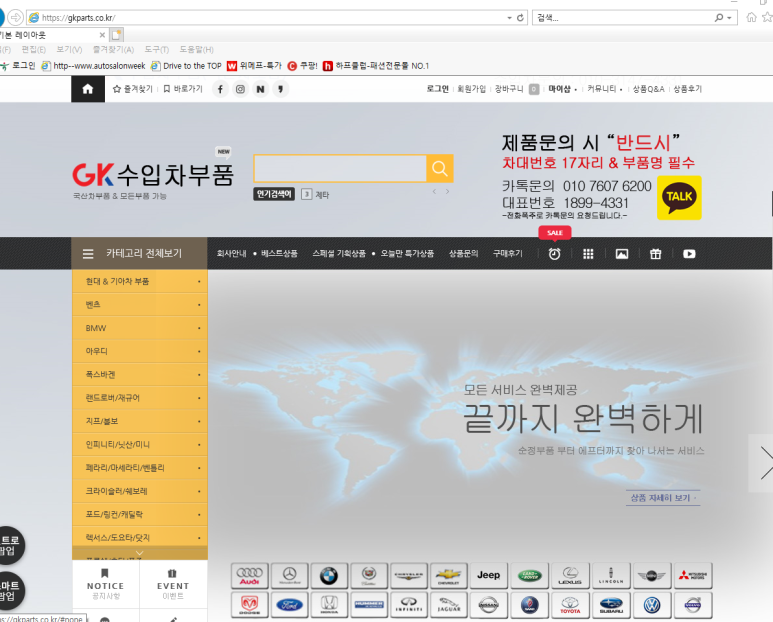Open the 장바구니 cart link
Image resolution: width=773 pixels, height=622 pixels.
pyautogui.click(x=509, y=89)
